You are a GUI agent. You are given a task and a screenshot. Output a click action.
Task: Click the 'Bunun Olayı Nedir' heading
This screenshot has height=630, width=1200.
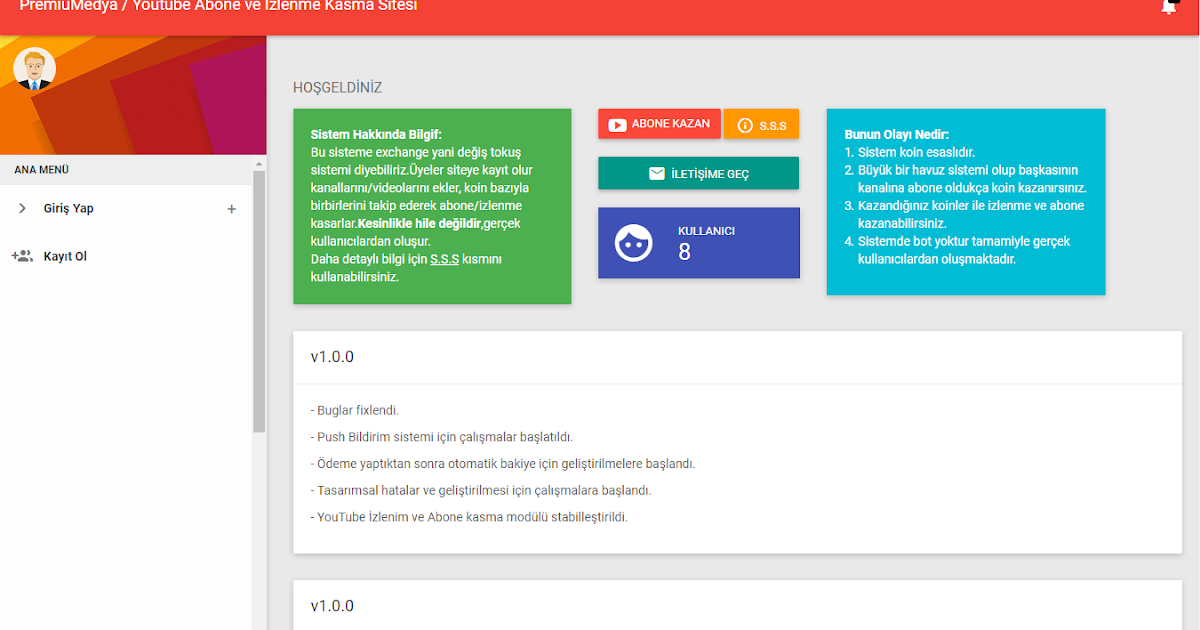(x=897, y=134)
